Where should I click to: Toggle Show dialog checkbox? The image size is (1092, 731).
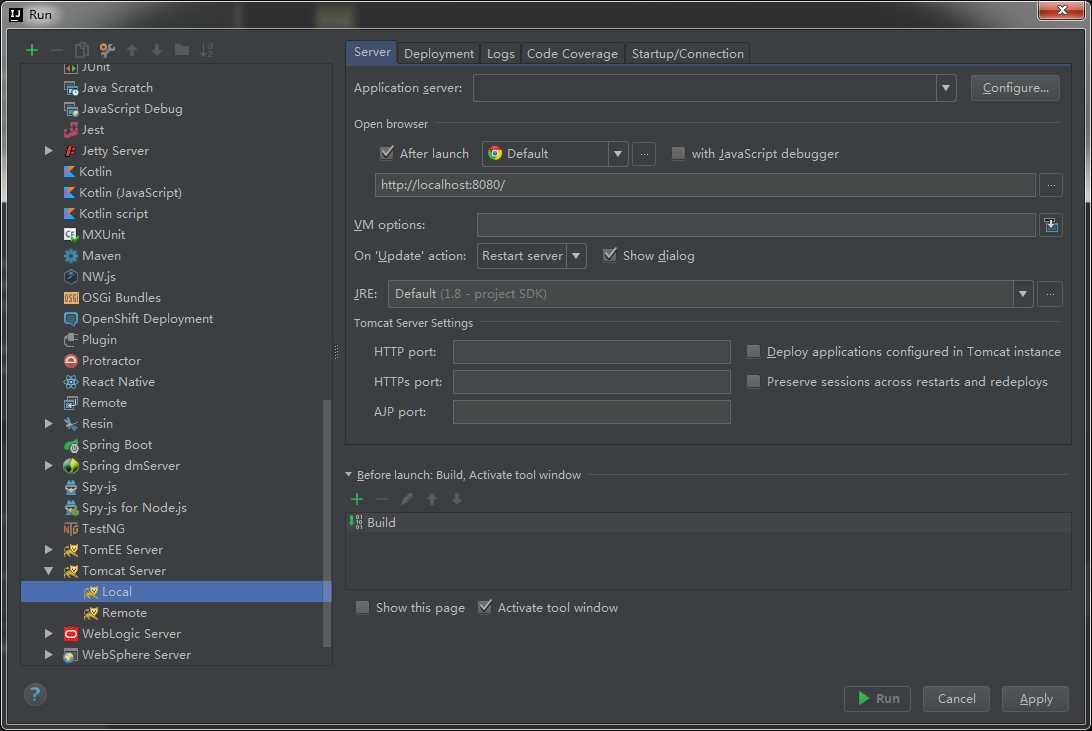pyautogui.click(x=609, y=255)
